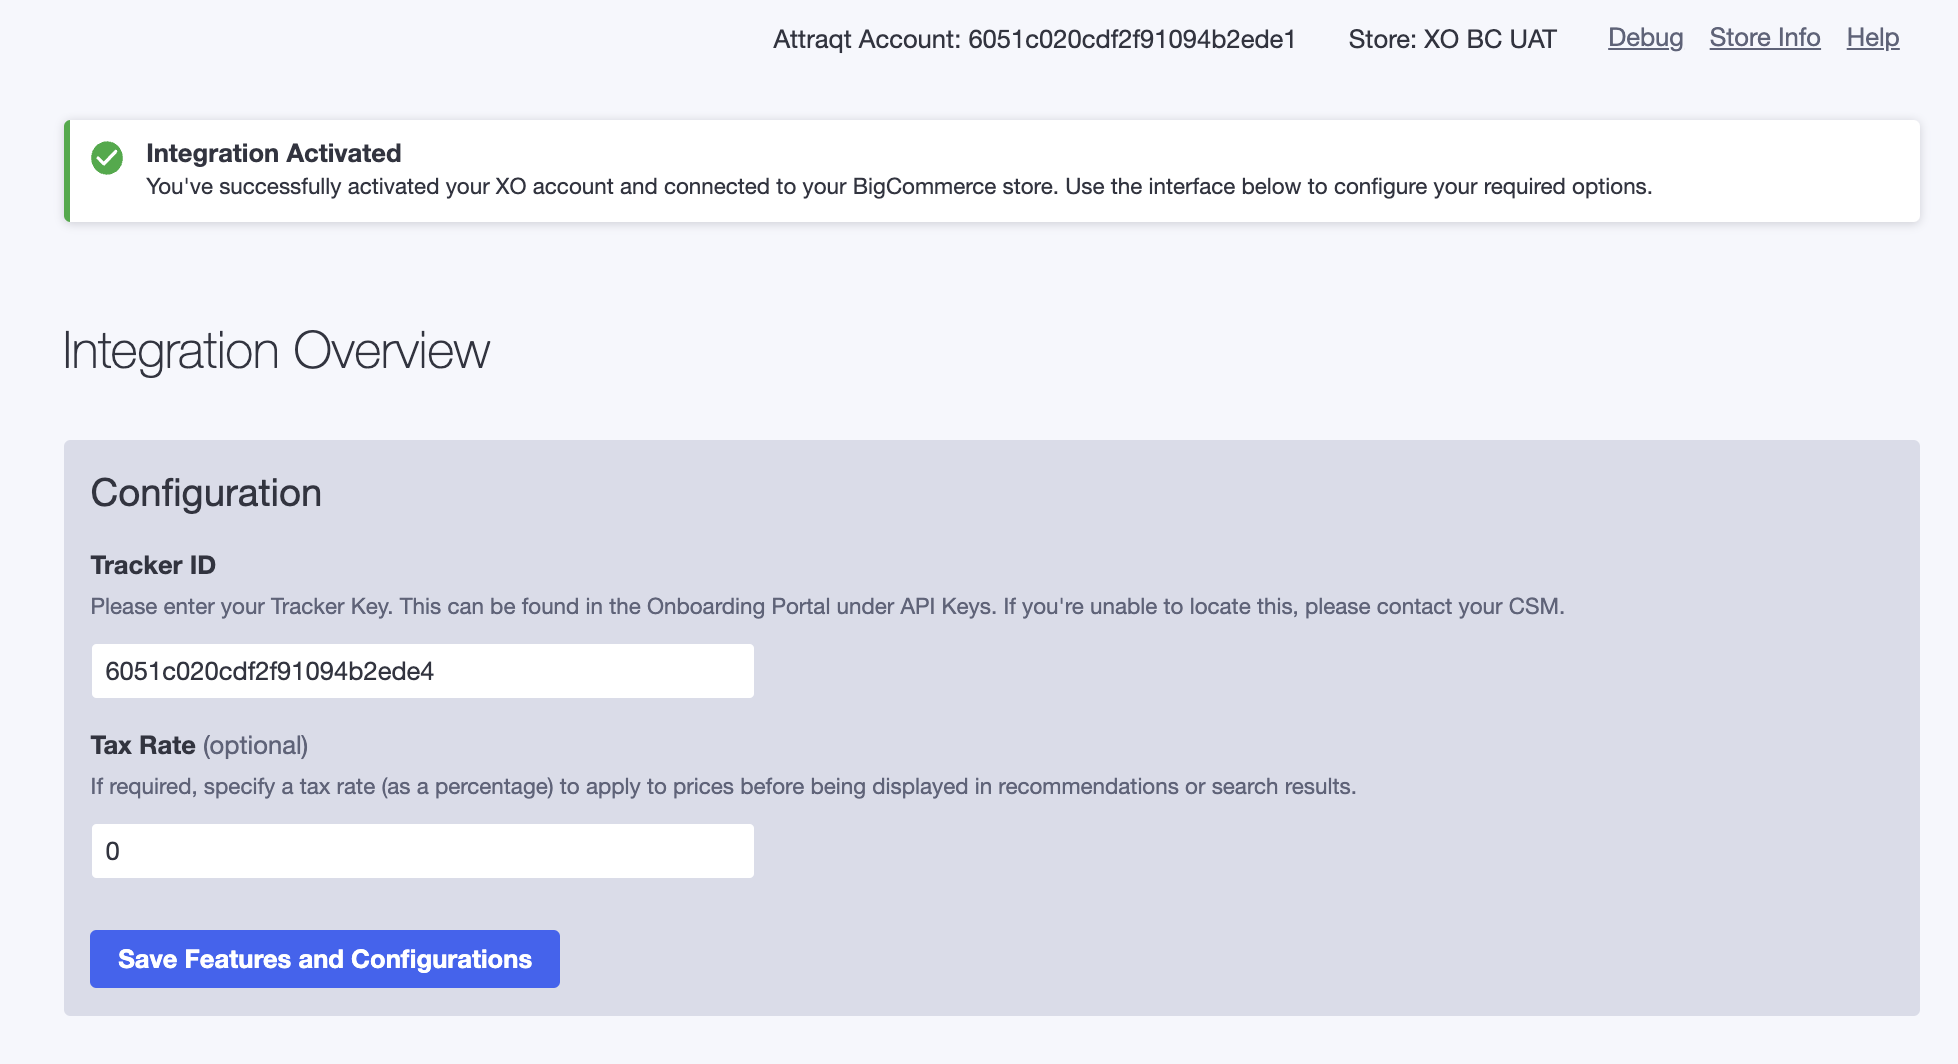Click the Store: XO BC UAT label

(x=1452, y=39)
